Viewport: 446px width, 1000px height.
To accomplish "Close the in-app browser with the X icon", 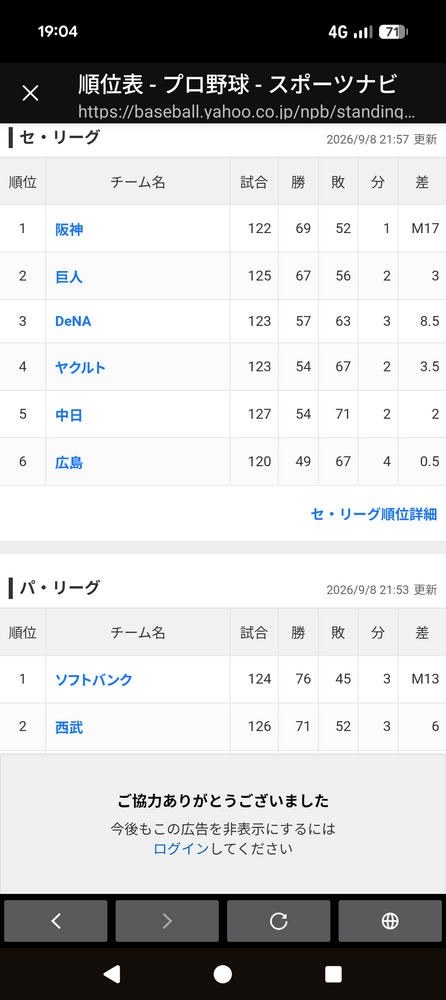I will pyautogui.click(x=30, y=93).
